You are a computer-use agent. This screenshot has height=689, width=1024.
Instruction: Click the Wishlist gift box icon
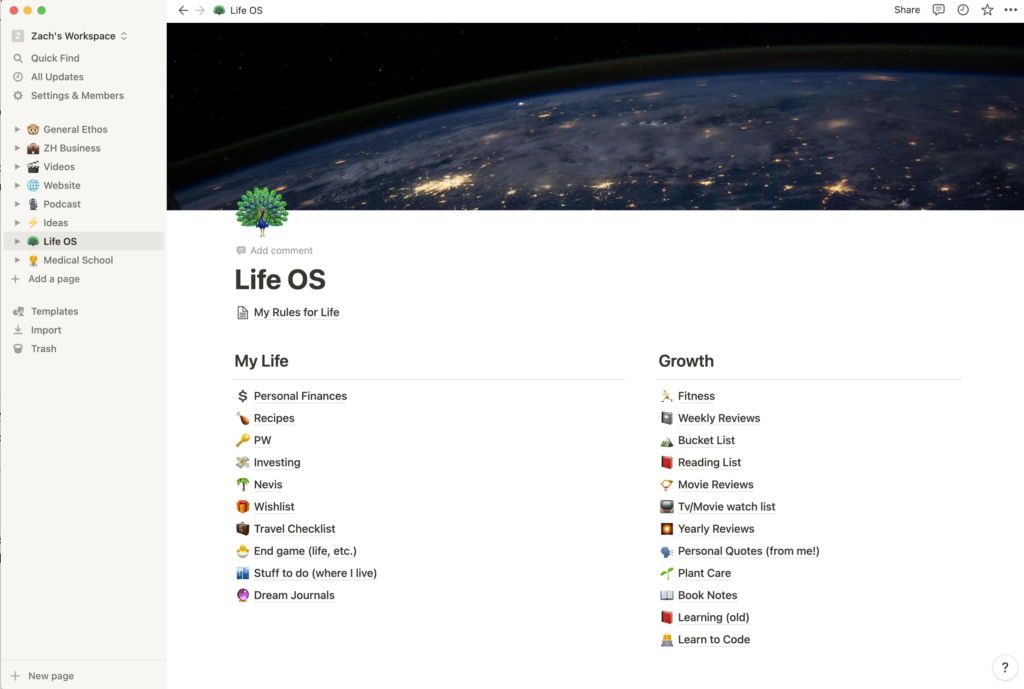click(242, 507)
